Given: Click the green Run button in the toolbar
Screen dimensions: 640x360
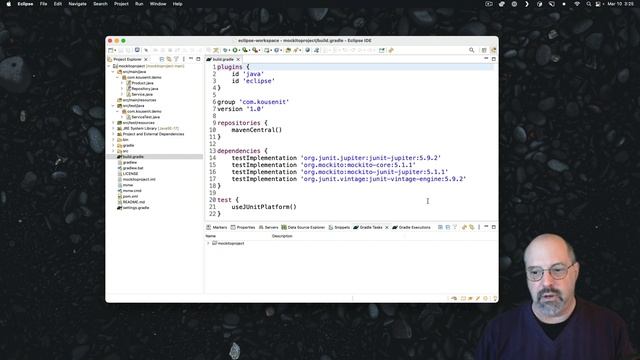Looking at the screenshot, I should (235, 50).
